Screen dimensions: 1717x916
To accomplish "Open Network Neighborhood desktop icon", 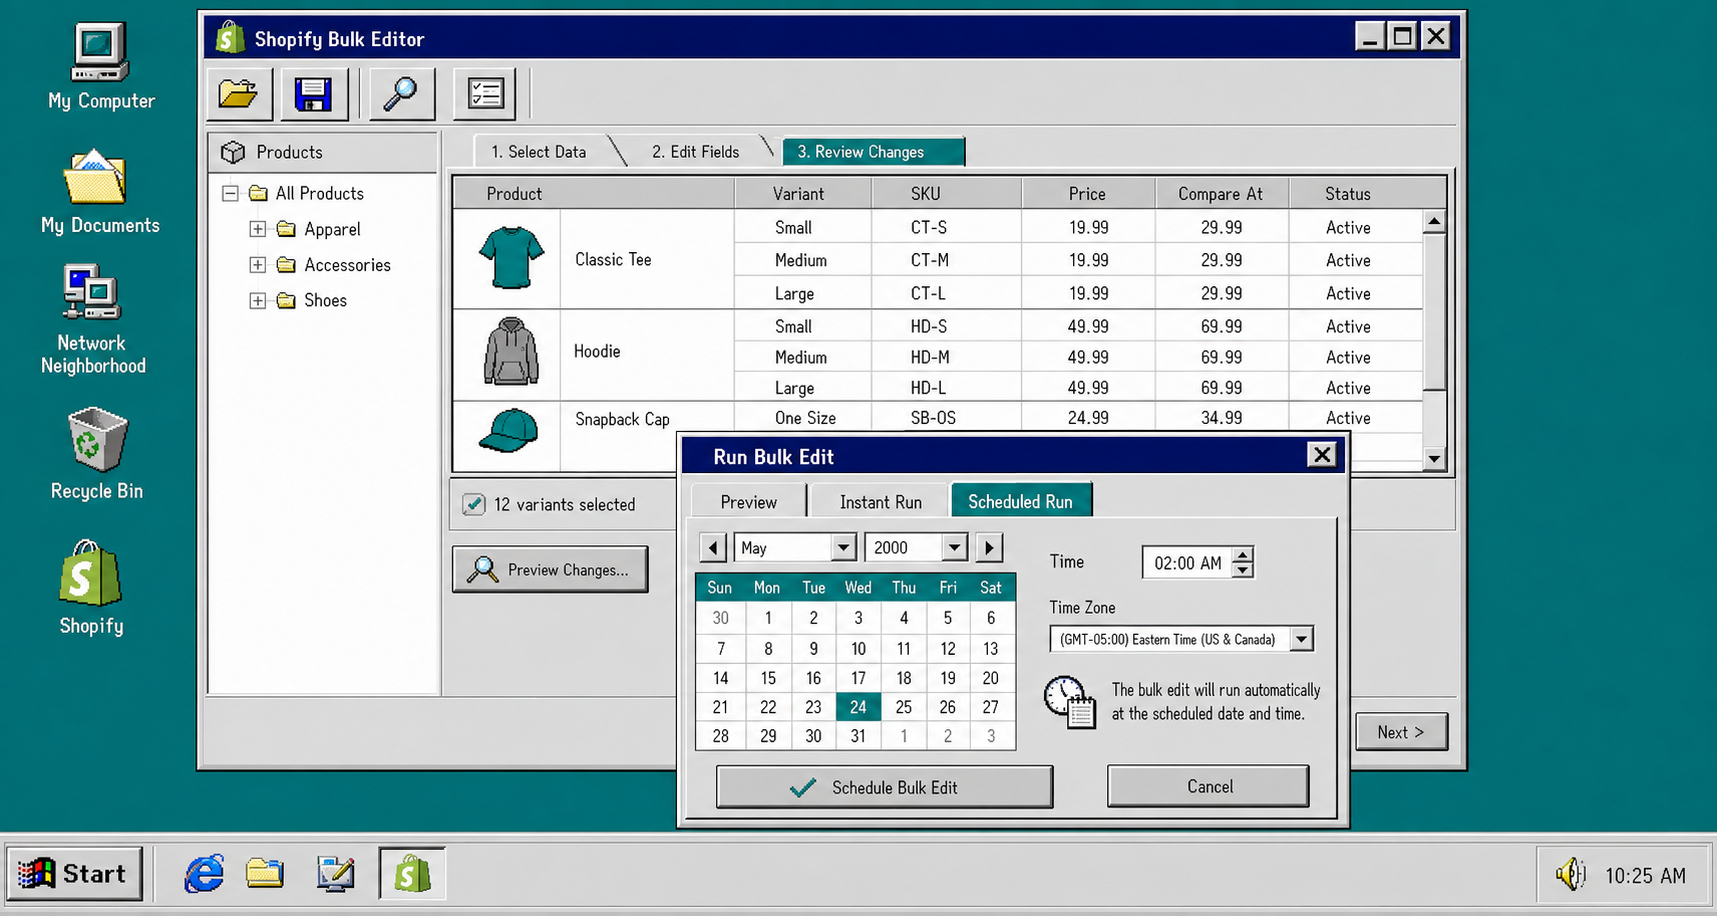I will (93, 320).
